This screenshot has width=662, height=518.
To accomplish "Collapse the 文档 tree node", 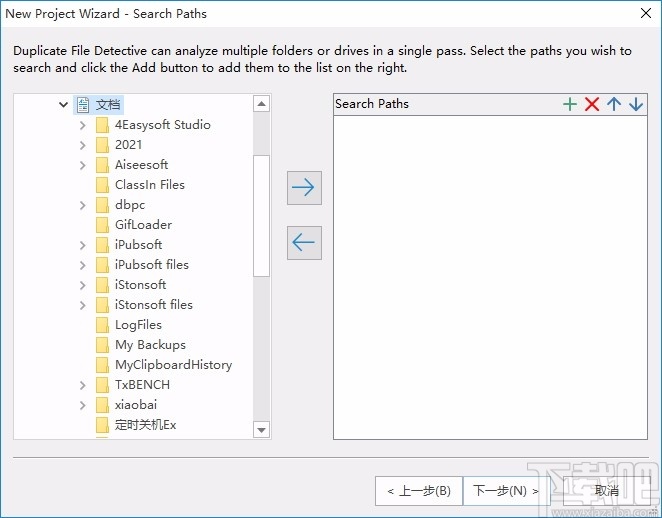I will coord(63,104).
